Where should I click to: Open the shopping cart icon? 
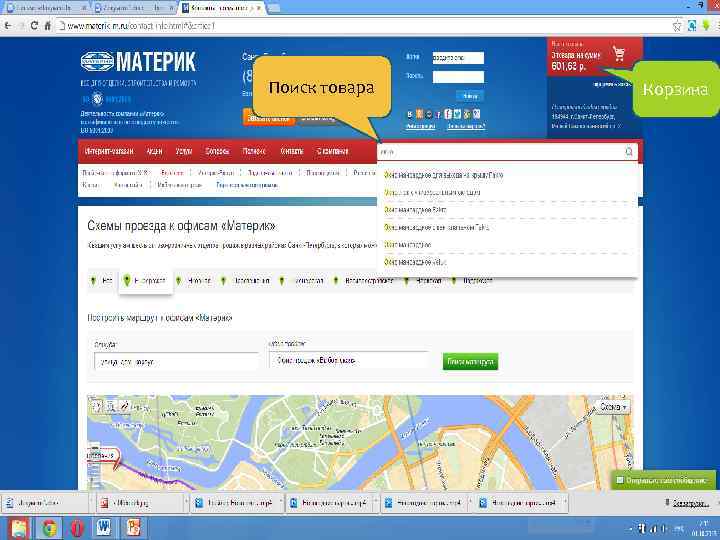click(x=619, y=54)
